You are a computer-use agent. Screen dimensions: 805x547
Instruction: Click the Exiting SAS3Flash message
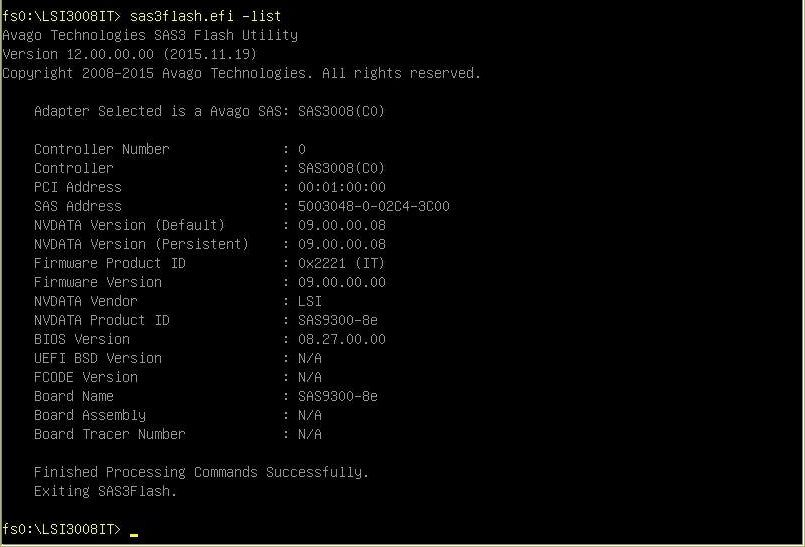[105, 492]
